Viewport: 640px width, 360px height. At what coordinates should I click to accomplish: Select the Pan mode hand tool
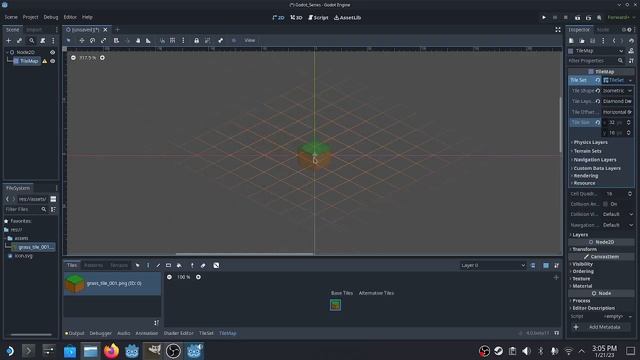[138, 40]
